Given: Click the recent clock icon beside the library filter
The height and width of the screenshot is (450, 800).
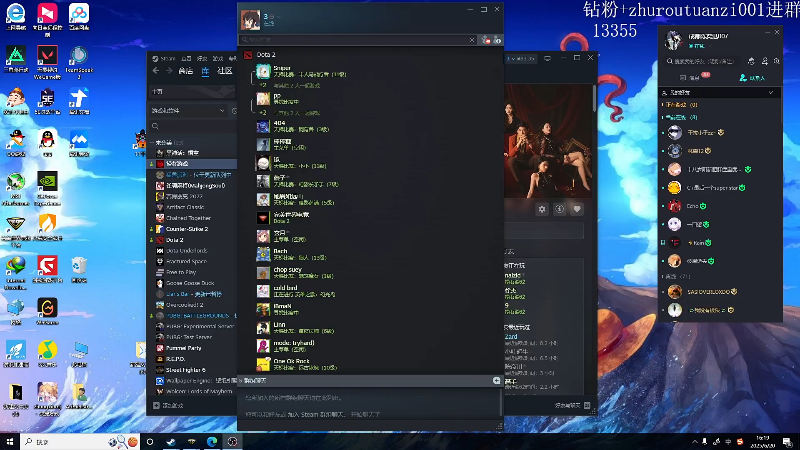Looking at the screenshot, I should point(234,111).
